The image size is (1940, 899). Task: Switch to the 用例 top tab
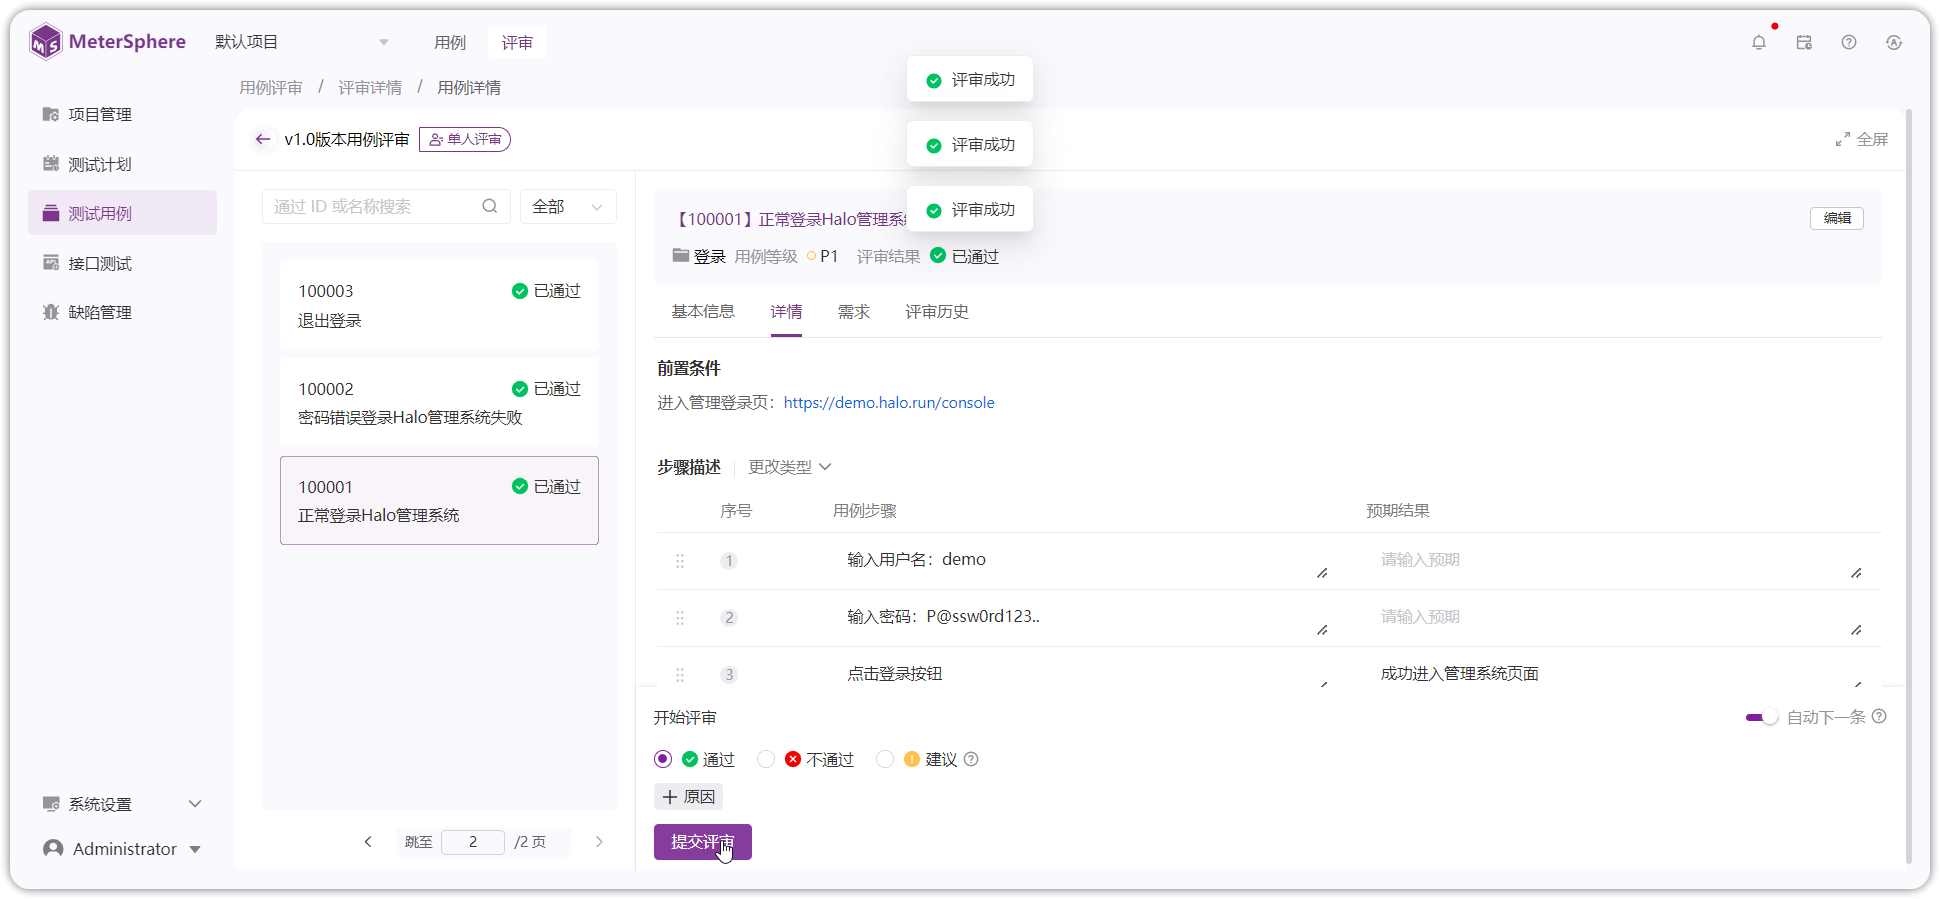[x=450, y=42]
